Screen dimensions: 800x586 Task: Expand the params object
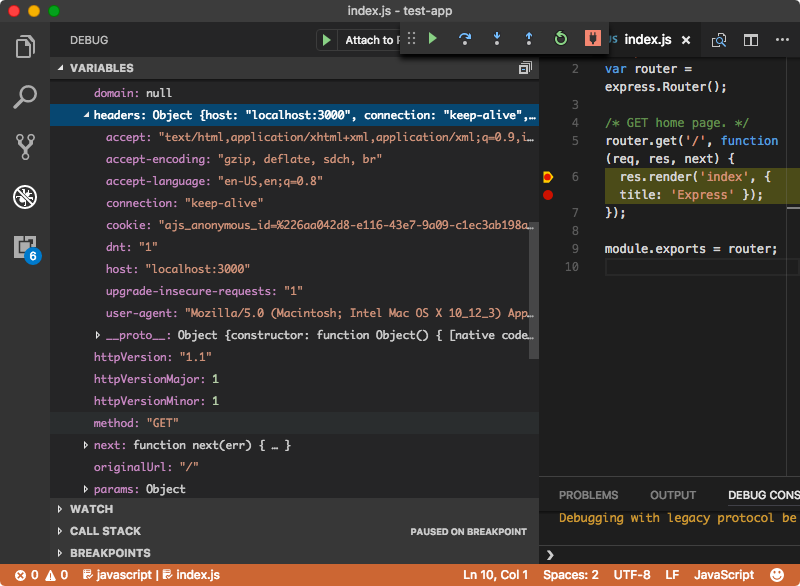[85, 489]
